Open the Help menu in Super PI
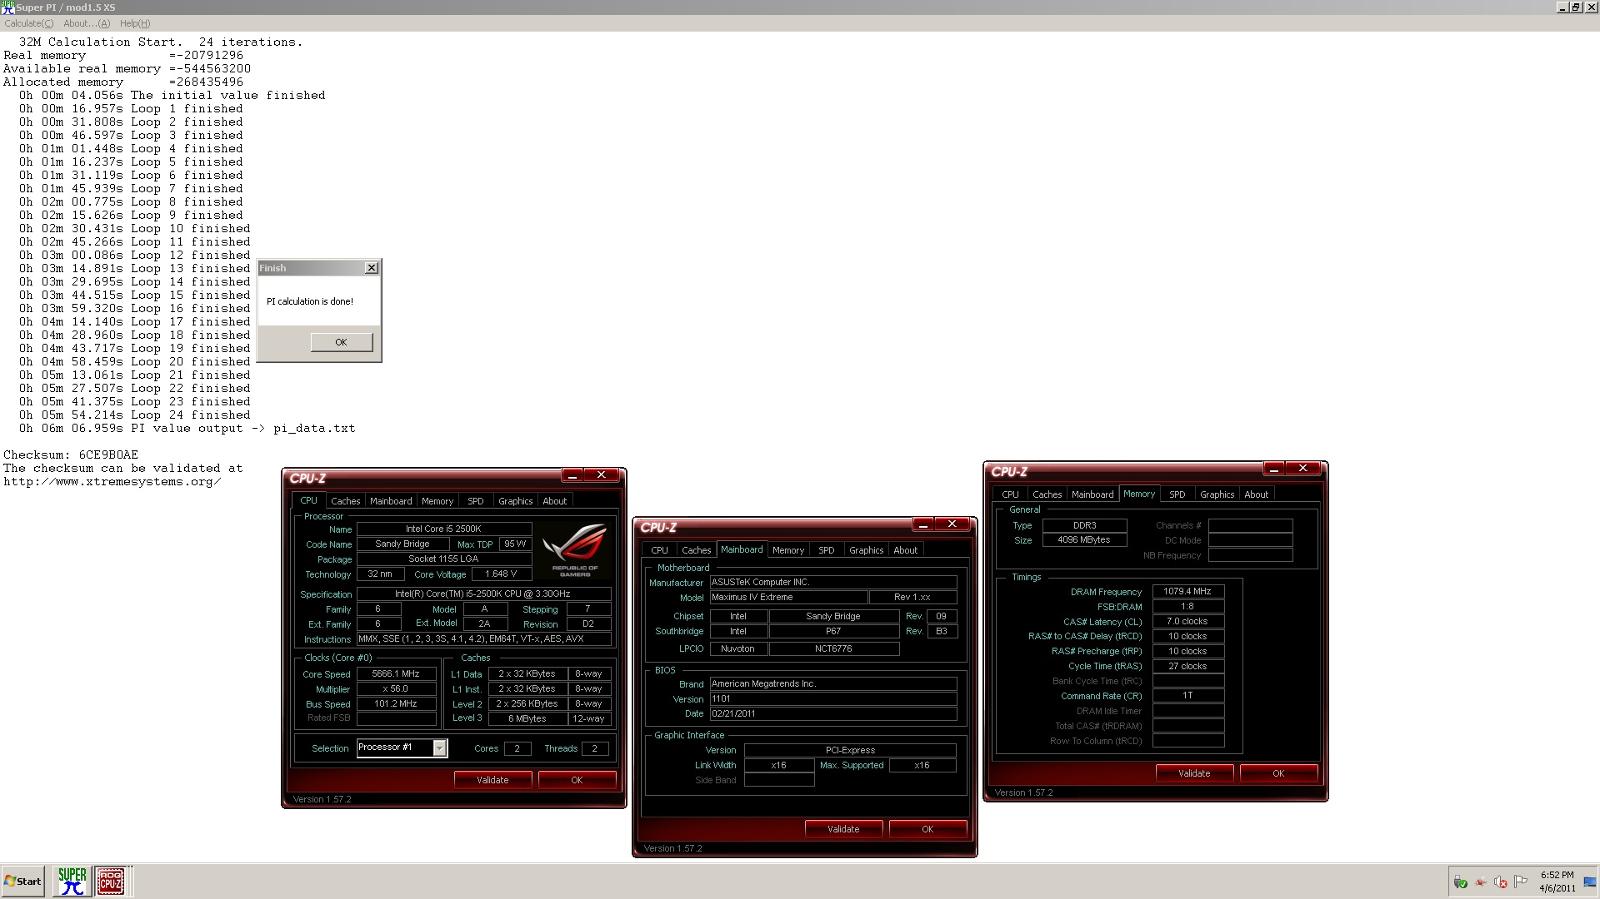 pyautogui.click(x=135, y=23)
